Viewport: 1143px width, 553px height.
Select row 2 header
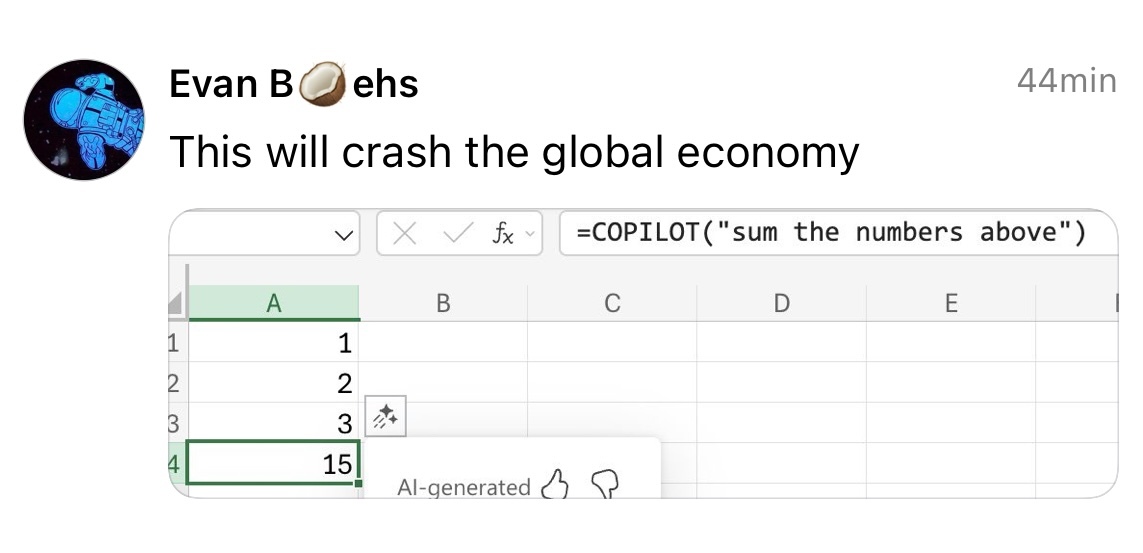coord(174,383)
